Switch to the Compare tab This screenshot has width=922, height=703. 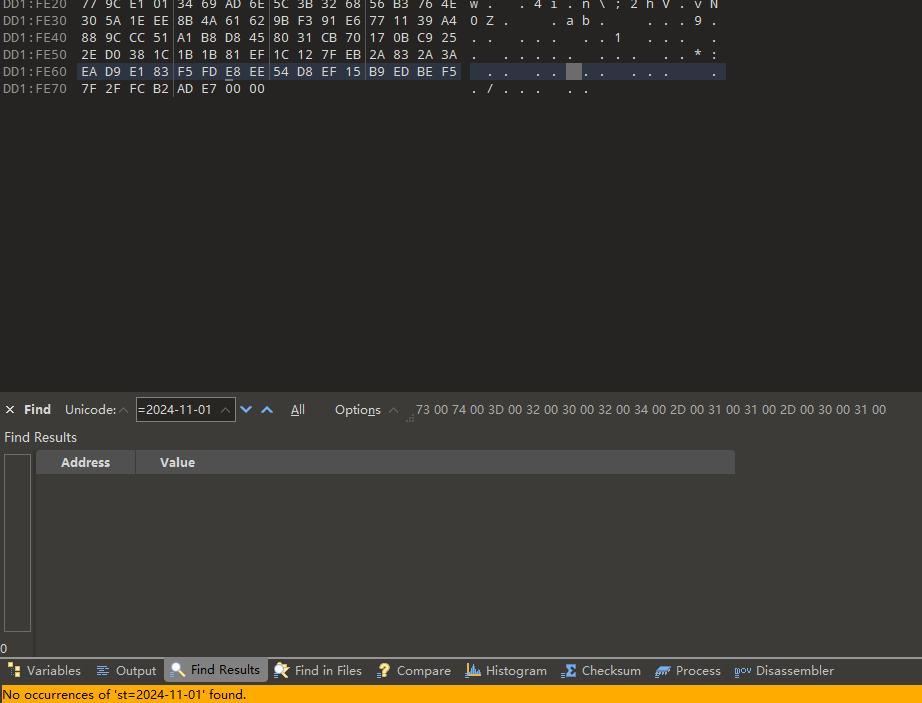pos(415,671)
